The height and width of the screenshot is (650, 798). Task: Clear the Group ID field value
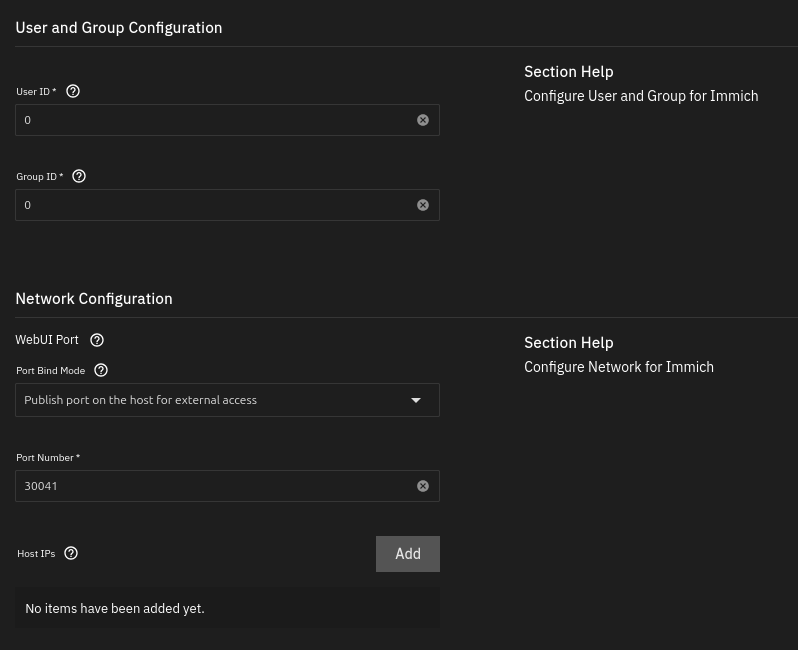[x=423, y=205]
